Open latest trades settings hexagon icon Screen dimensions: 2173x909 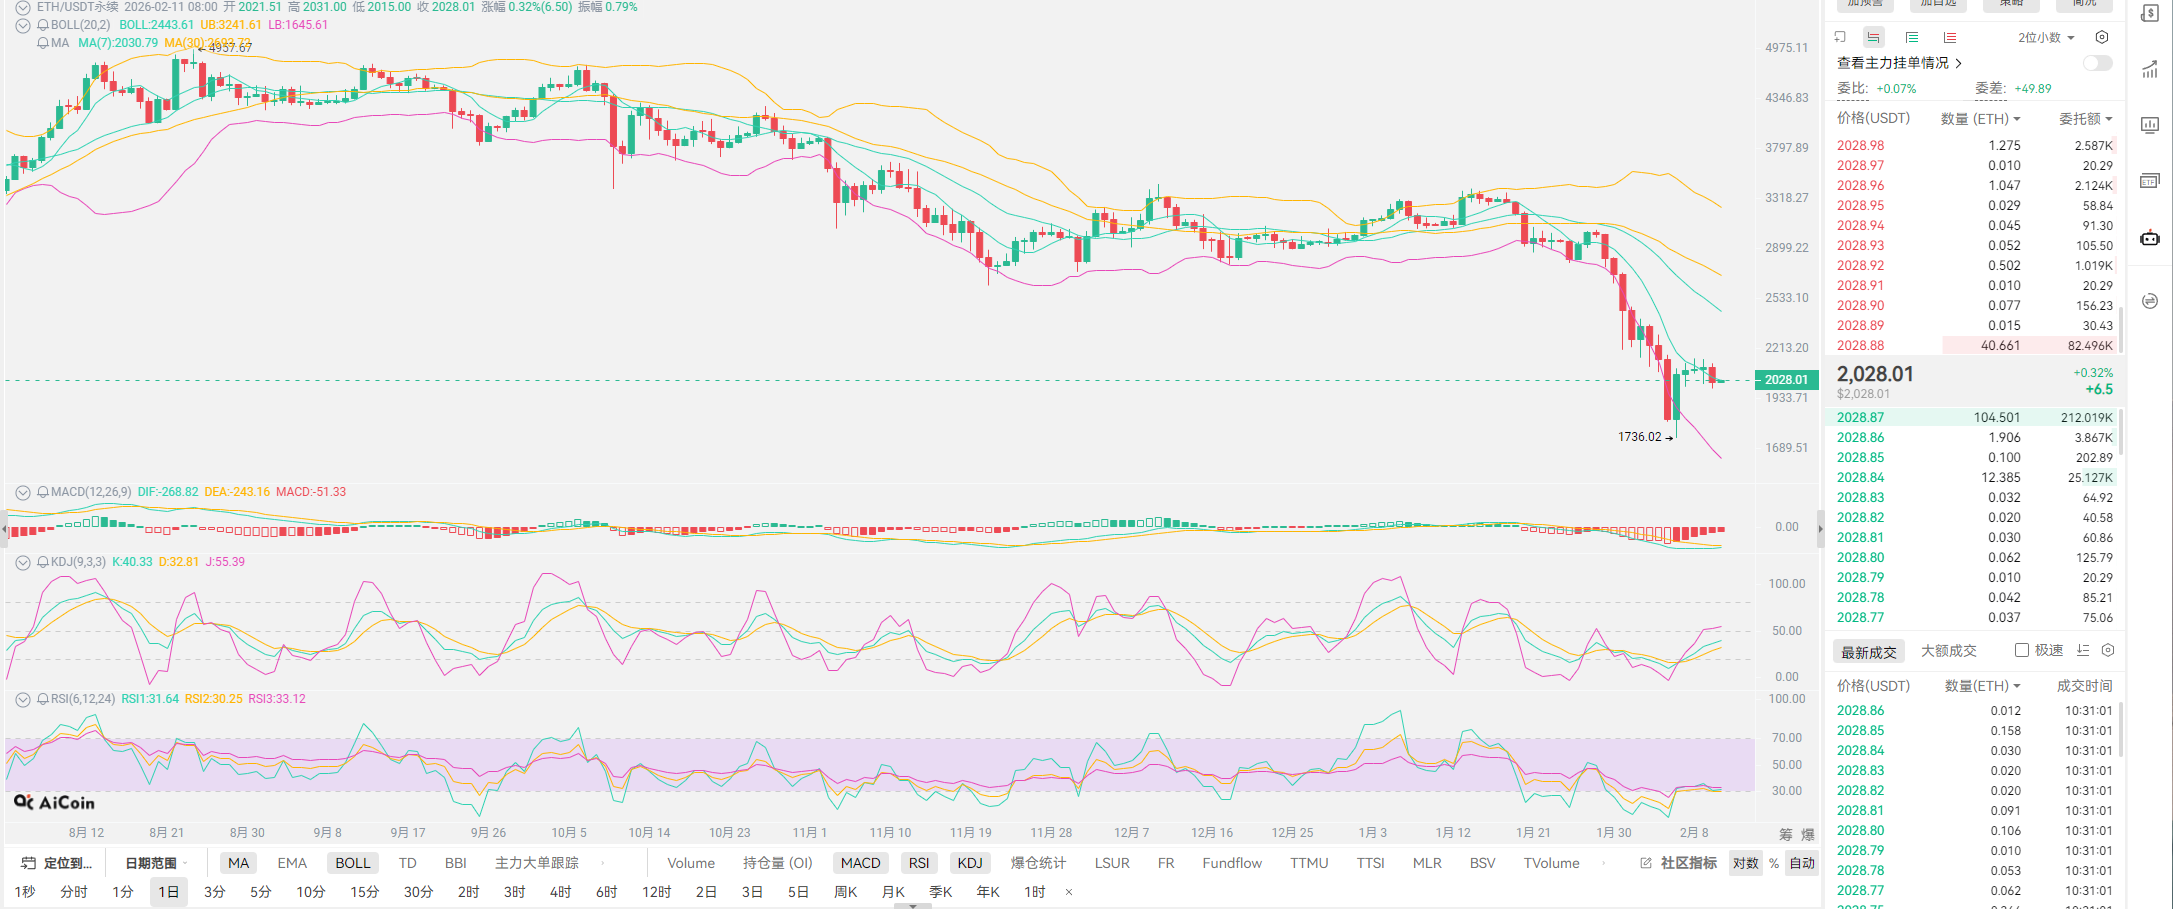(2108, 650)
